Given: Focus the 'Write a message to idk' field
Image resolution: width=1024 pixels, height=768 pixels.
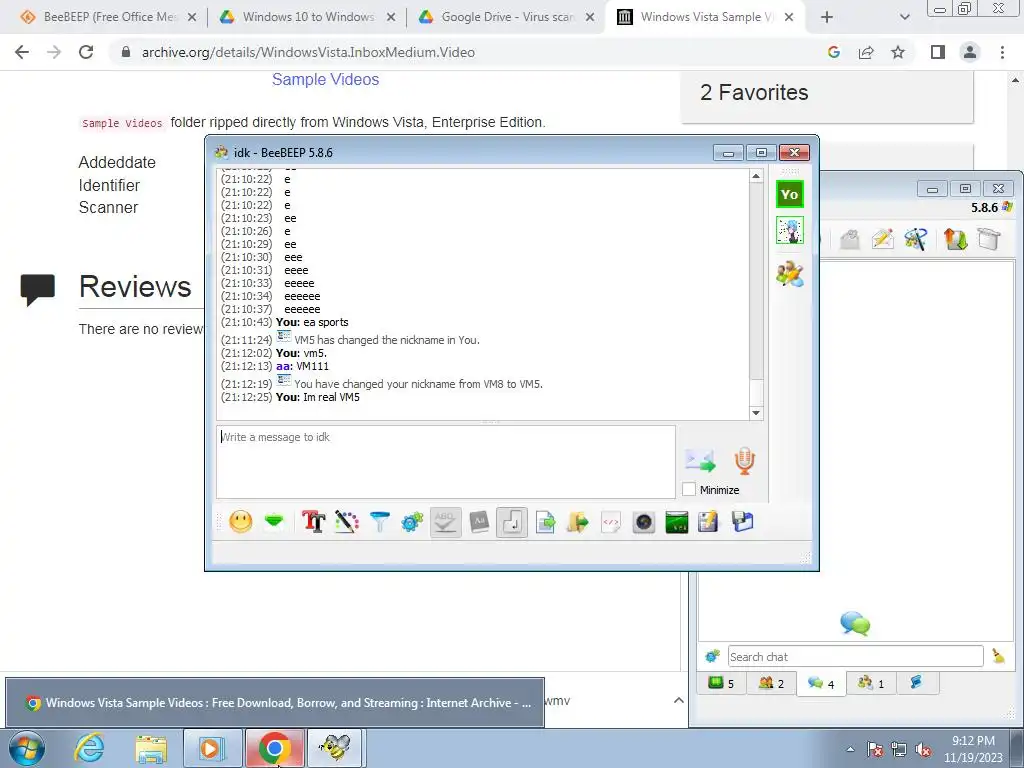Looking at the screenshot, I should click(x=445, y=462).
